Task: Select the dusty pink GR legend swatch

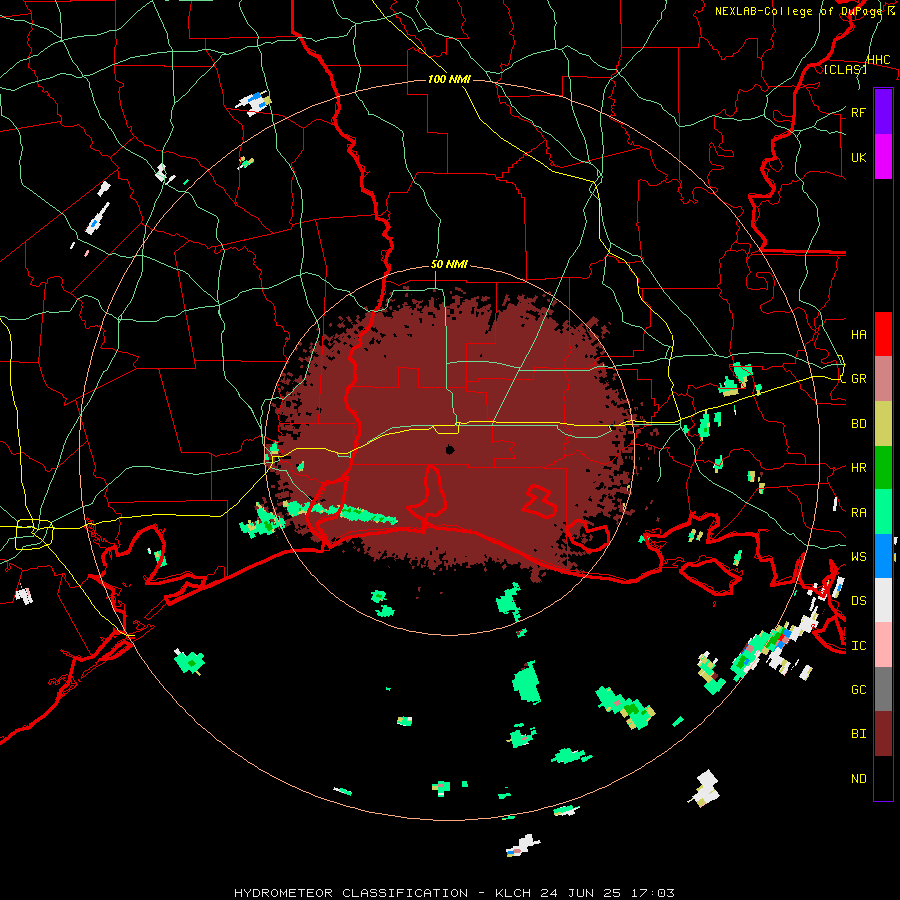Action: click(x=883, y=378)
